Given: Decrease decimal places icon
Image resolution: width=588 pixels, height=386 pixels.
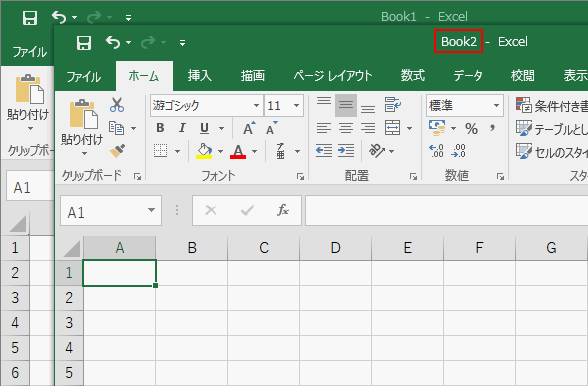Looking at the screenshot, I should click(x=459, y=151).
